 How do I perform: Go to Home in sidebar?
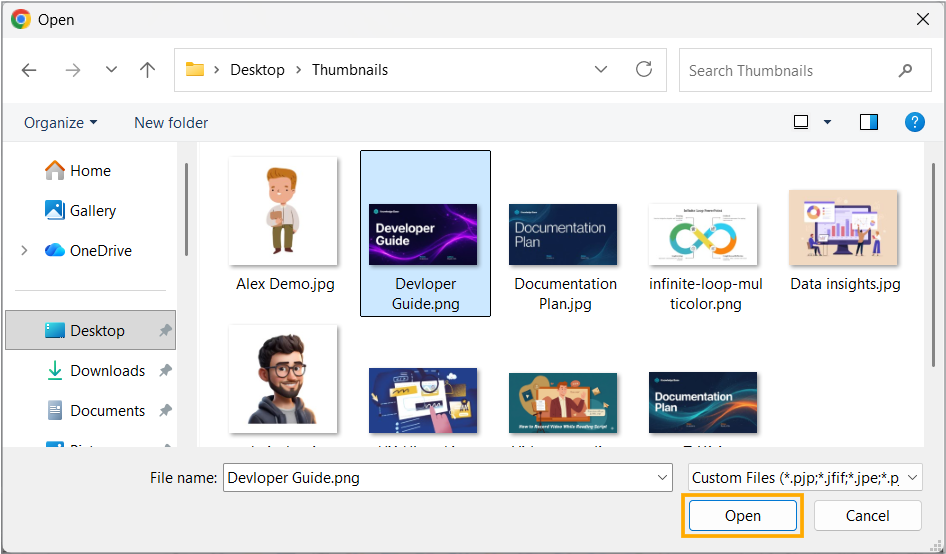[78, 171]
